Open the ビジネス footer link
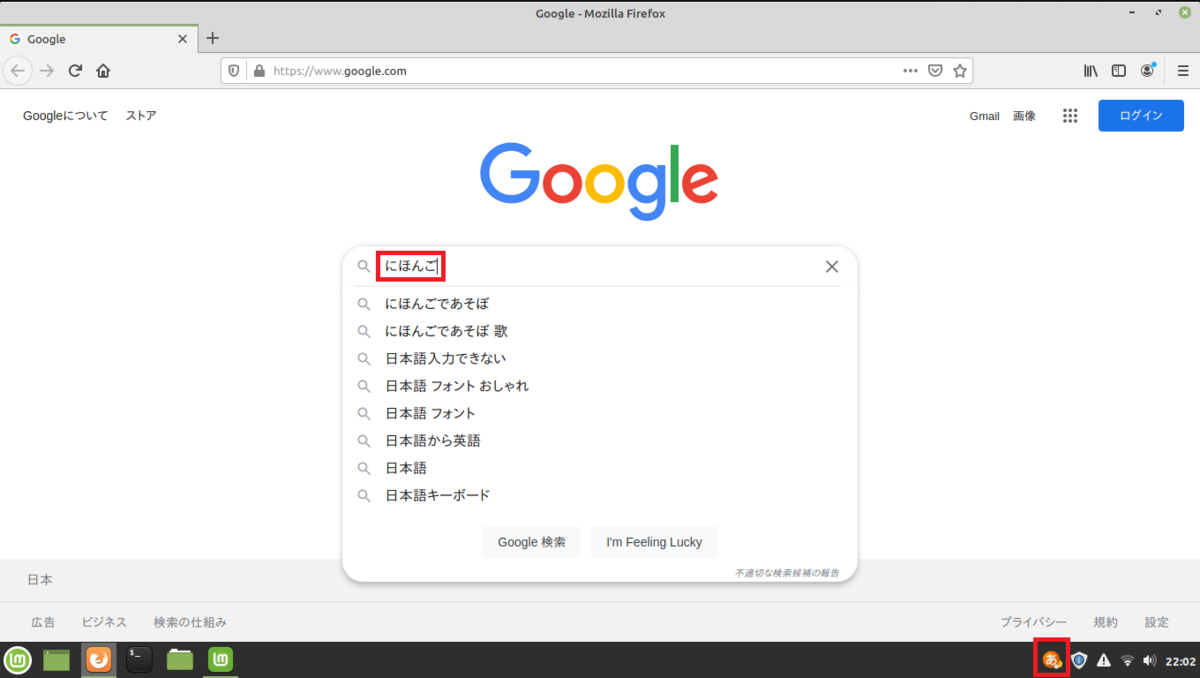This screenshot has height=678, width=1200. click(x=104, y=622)
